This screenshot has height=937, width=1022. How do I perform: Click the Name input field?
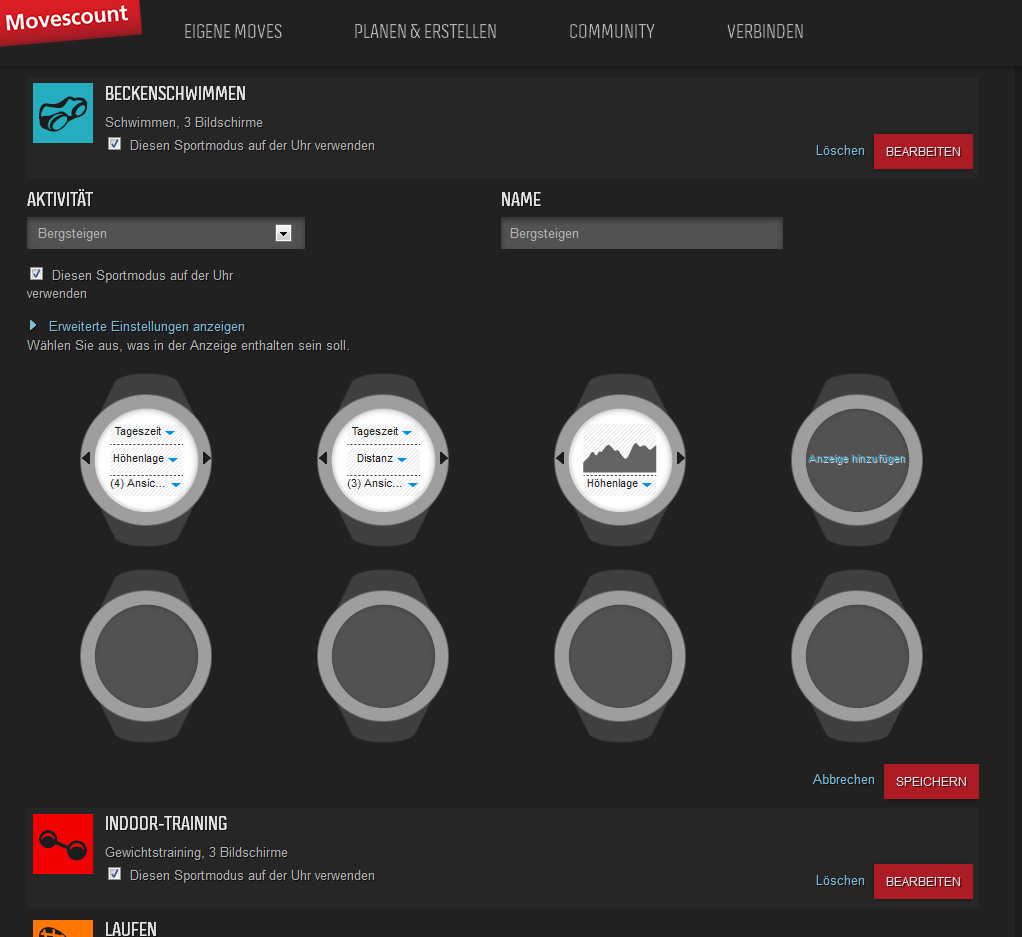click(x=641, y=233)
